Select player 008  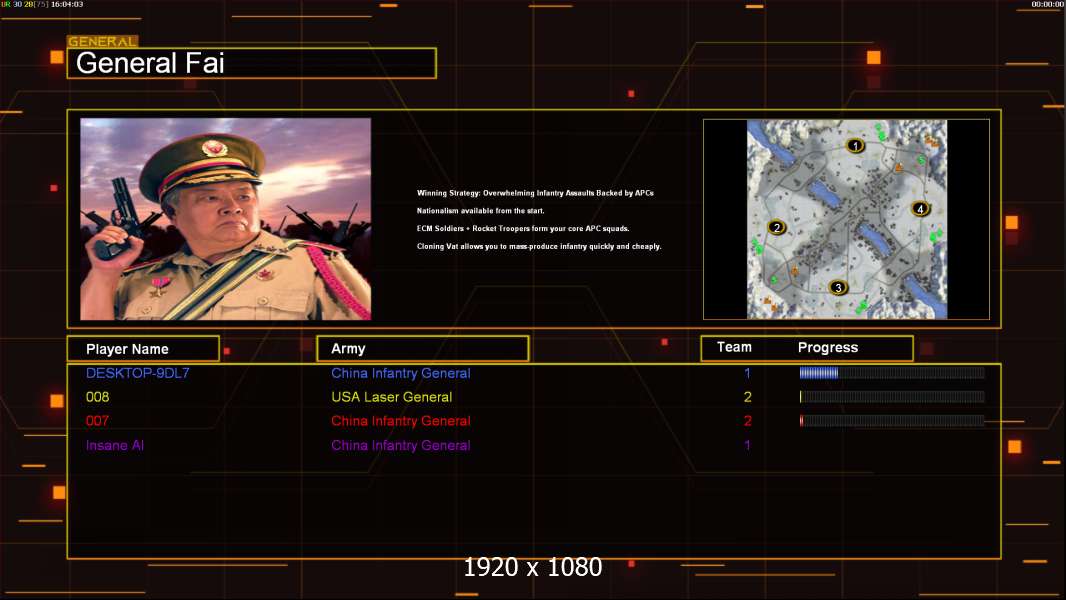coord(97,397)
